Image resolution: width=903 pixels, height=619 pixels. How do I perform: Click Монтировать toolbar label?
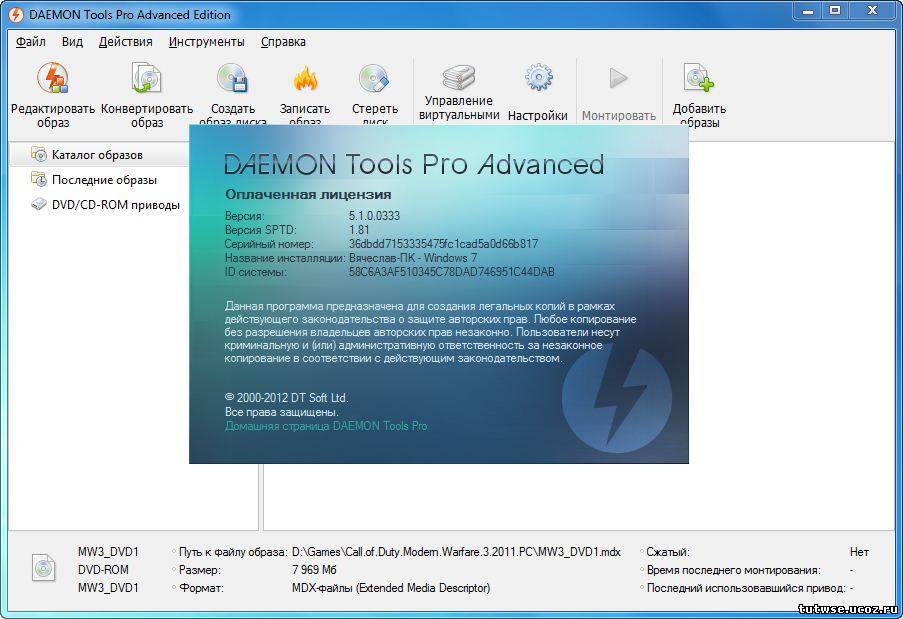click(x=619, y=116)
